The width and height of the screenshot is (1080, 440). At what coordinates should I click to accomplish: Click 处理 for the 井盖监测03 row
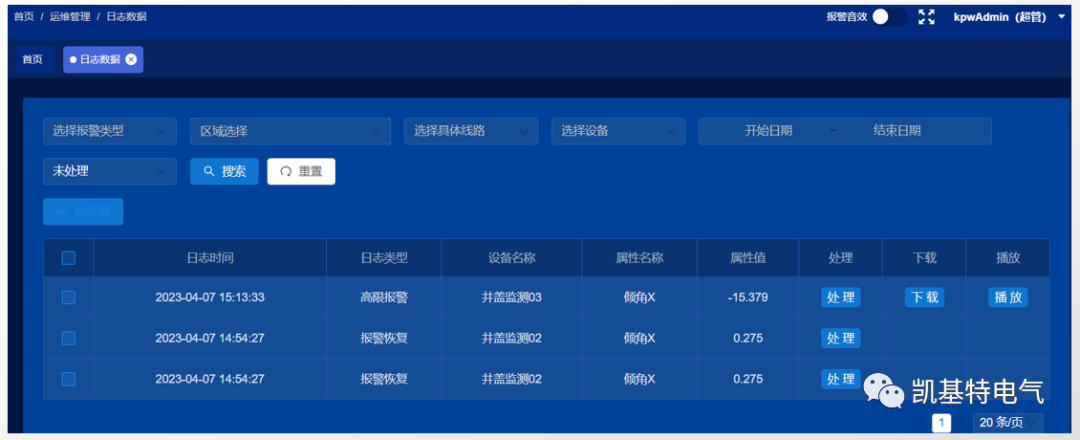840,297
